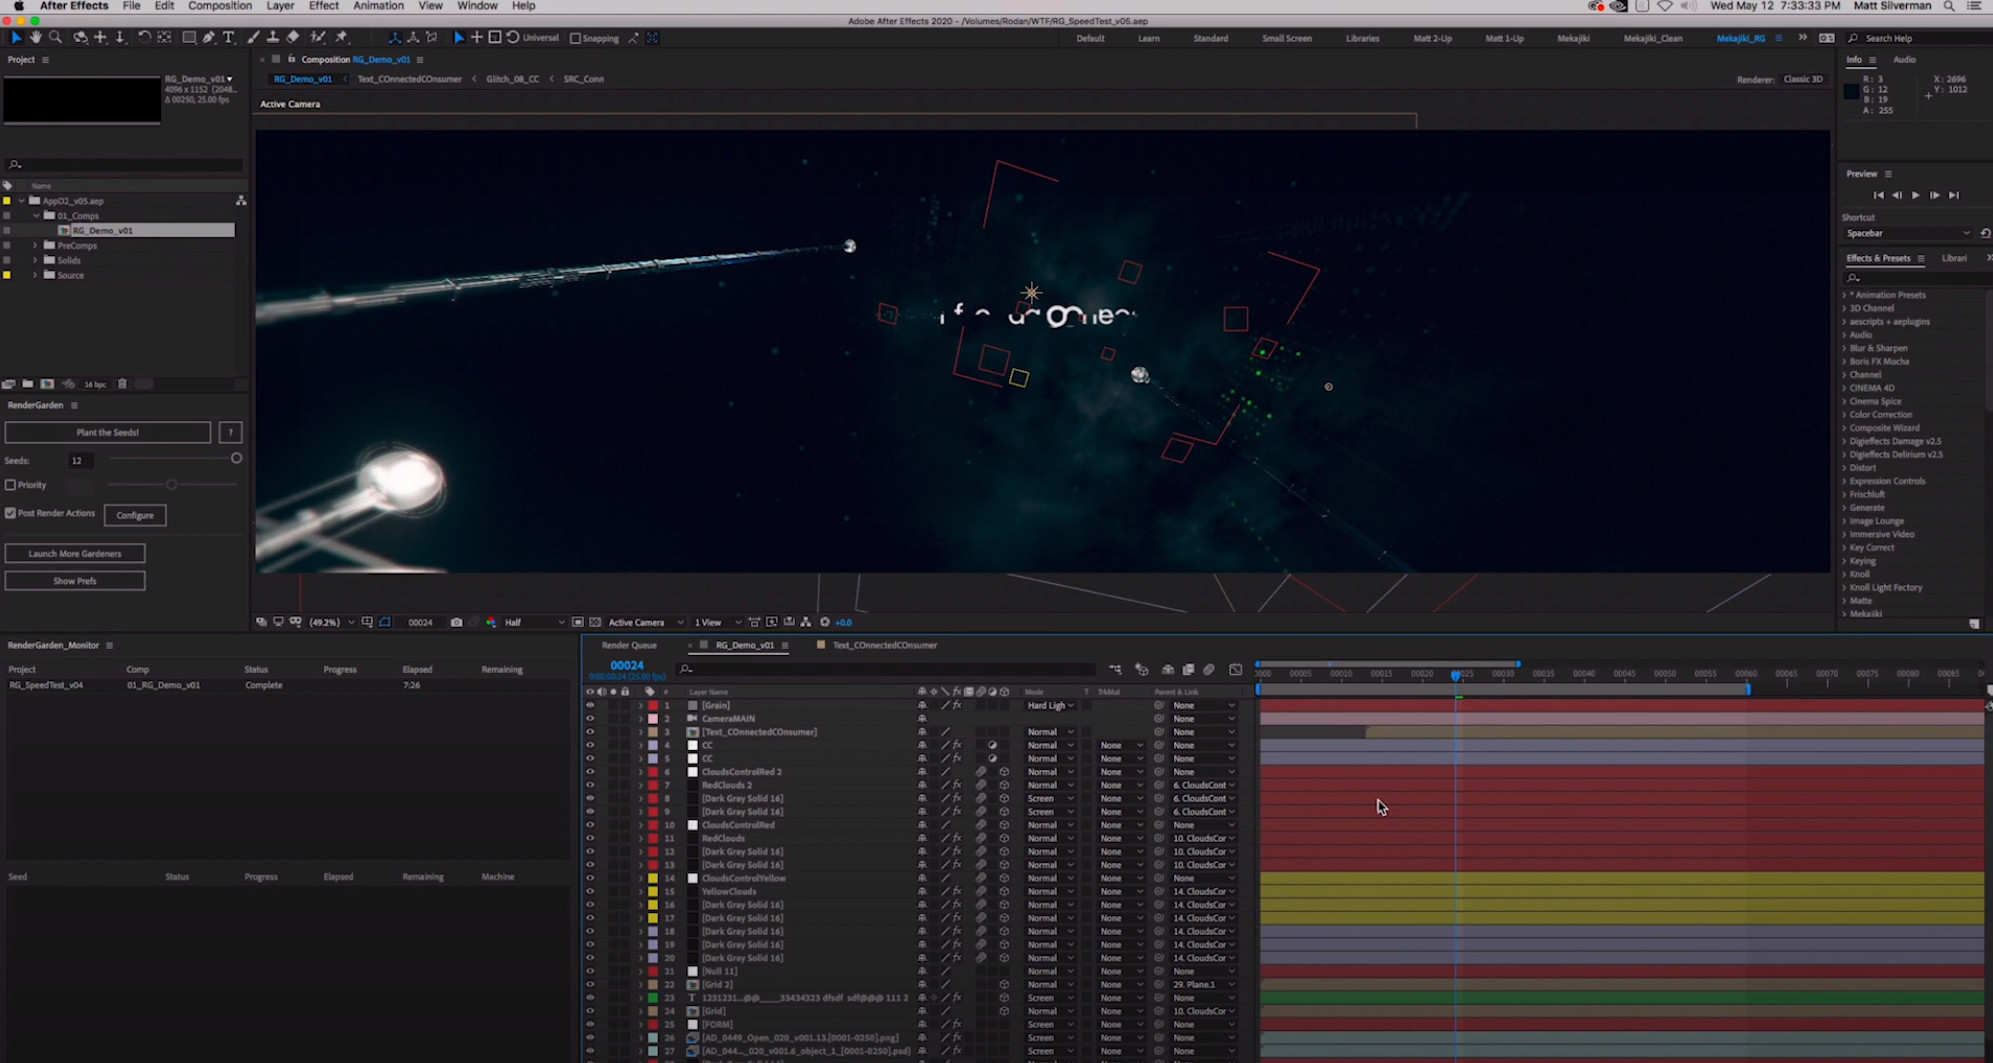Viewport: 1993px width, 1063px height.
Task: Open the Composition menu
Action: [220, 6]
